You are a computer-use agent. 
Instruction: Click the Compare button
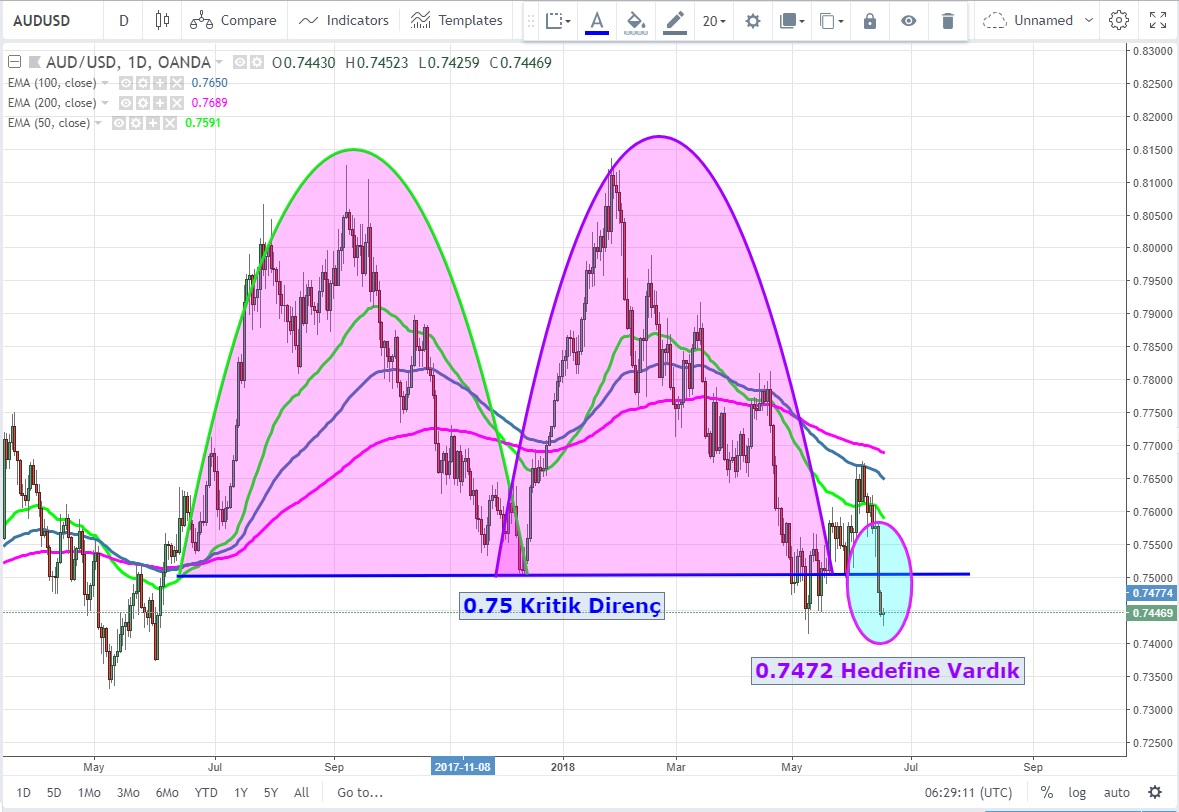click(234, 20)
